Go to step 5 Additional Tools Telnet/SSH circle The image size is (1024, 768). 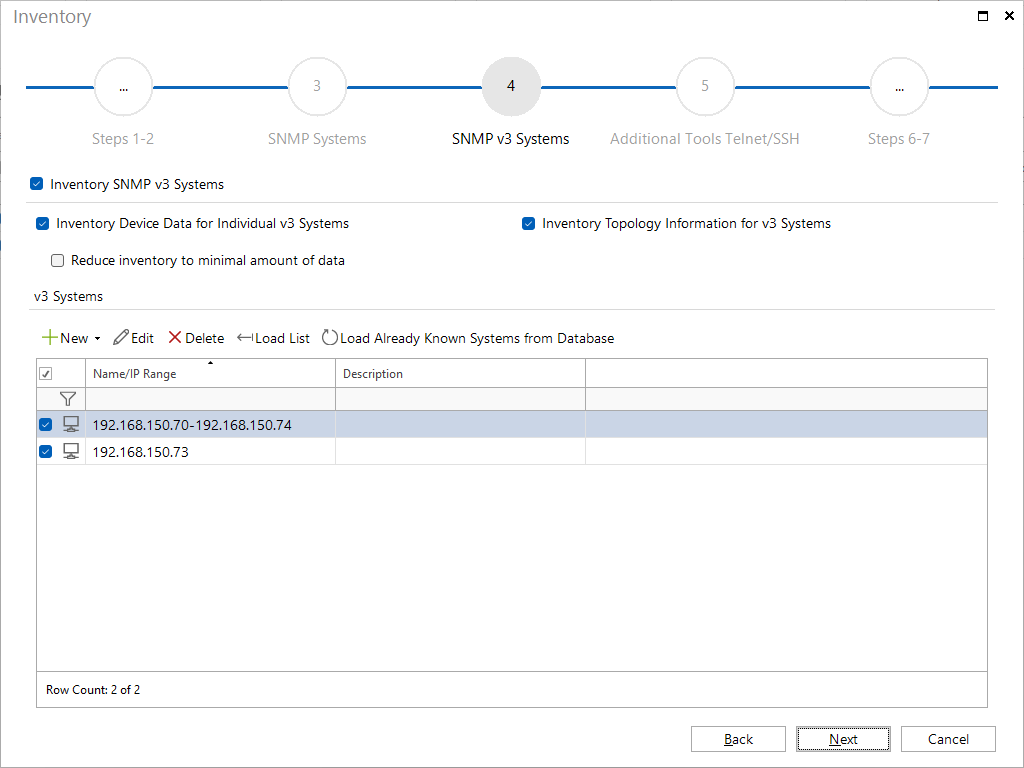point(705,86)
